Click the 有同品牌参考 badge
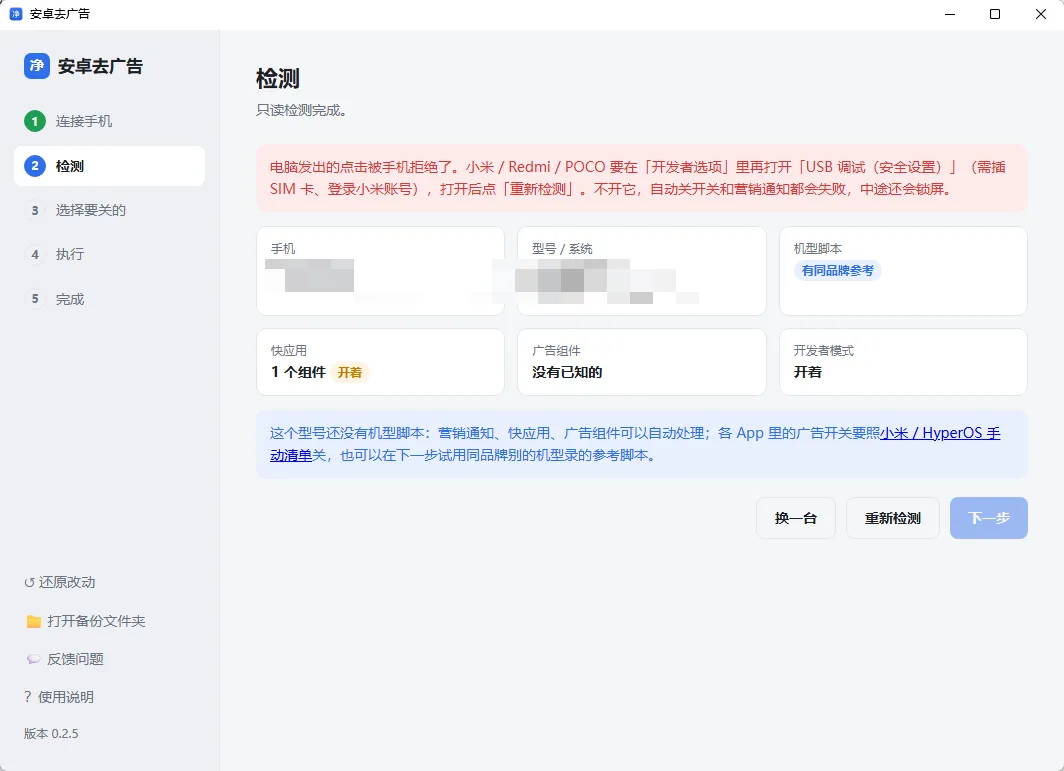1064x771 pixels. tap(837, 271)
